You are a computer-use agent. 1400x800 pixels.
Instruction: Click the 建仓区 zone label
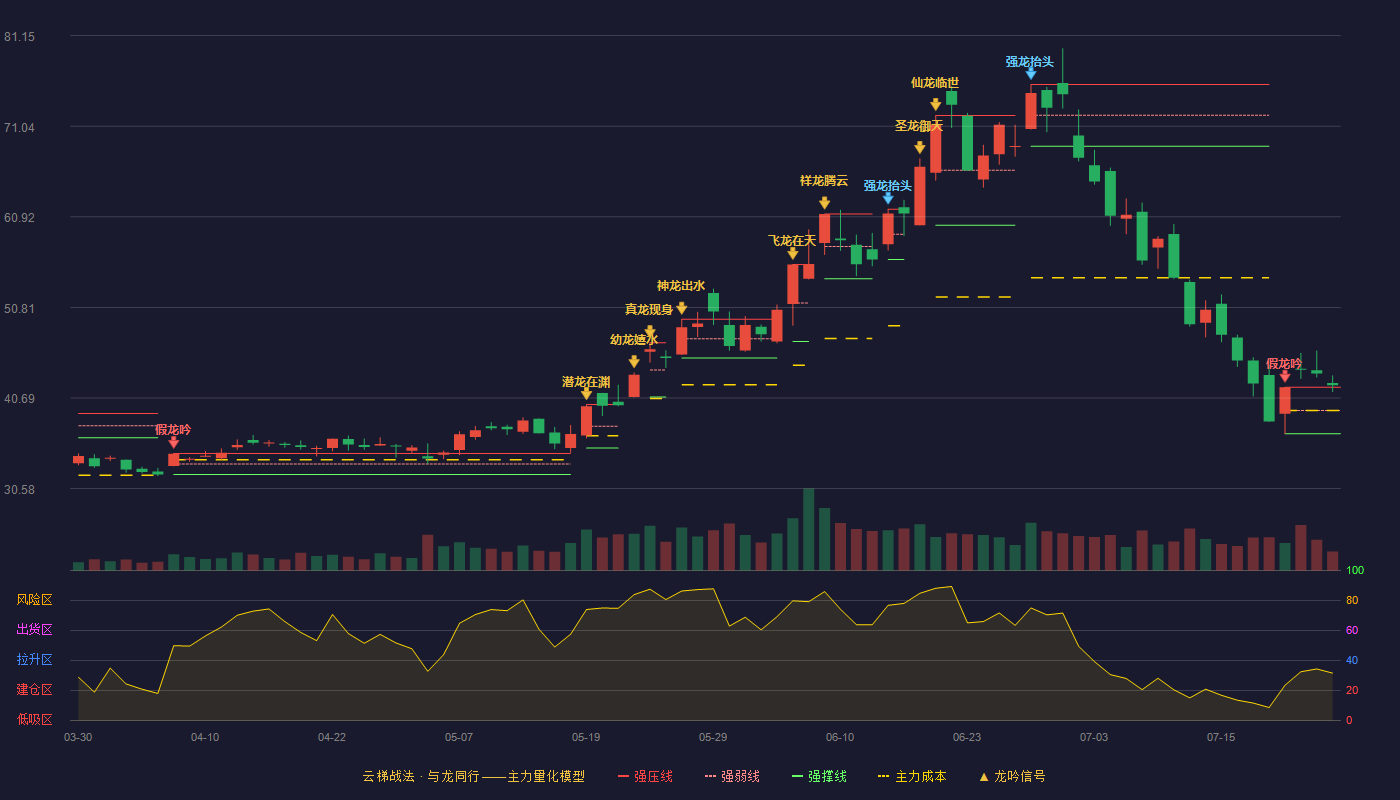click(x=34, y=690)
